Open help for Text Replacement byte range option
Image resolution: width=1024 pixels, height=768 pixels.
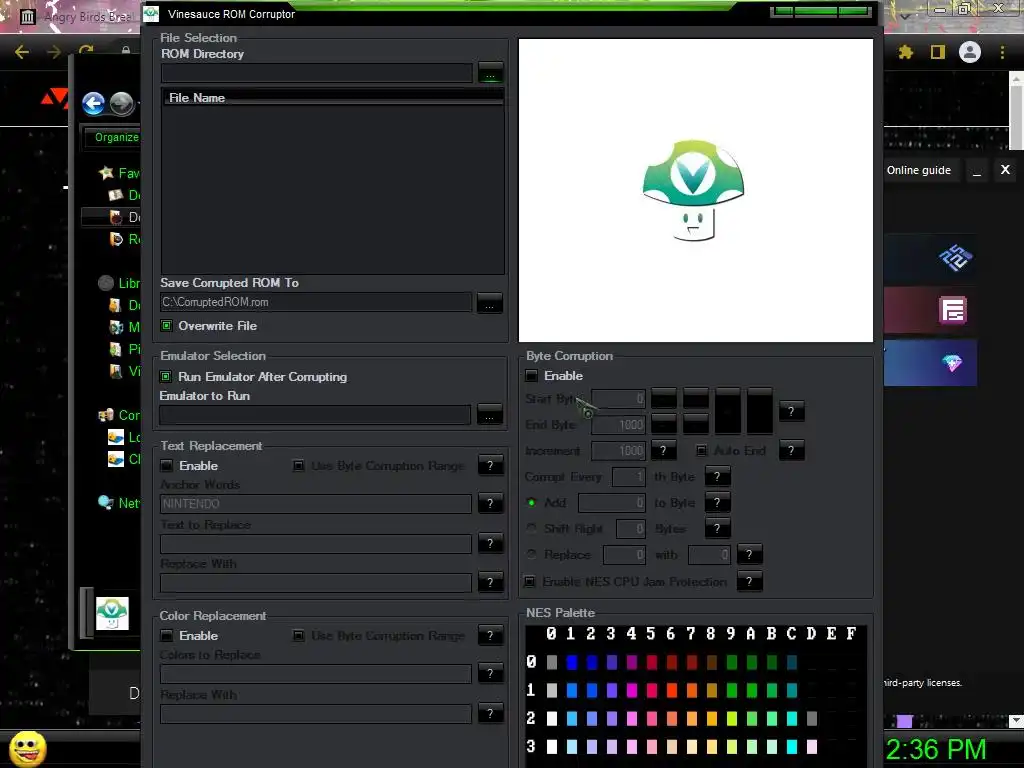(x=490, y=466)
